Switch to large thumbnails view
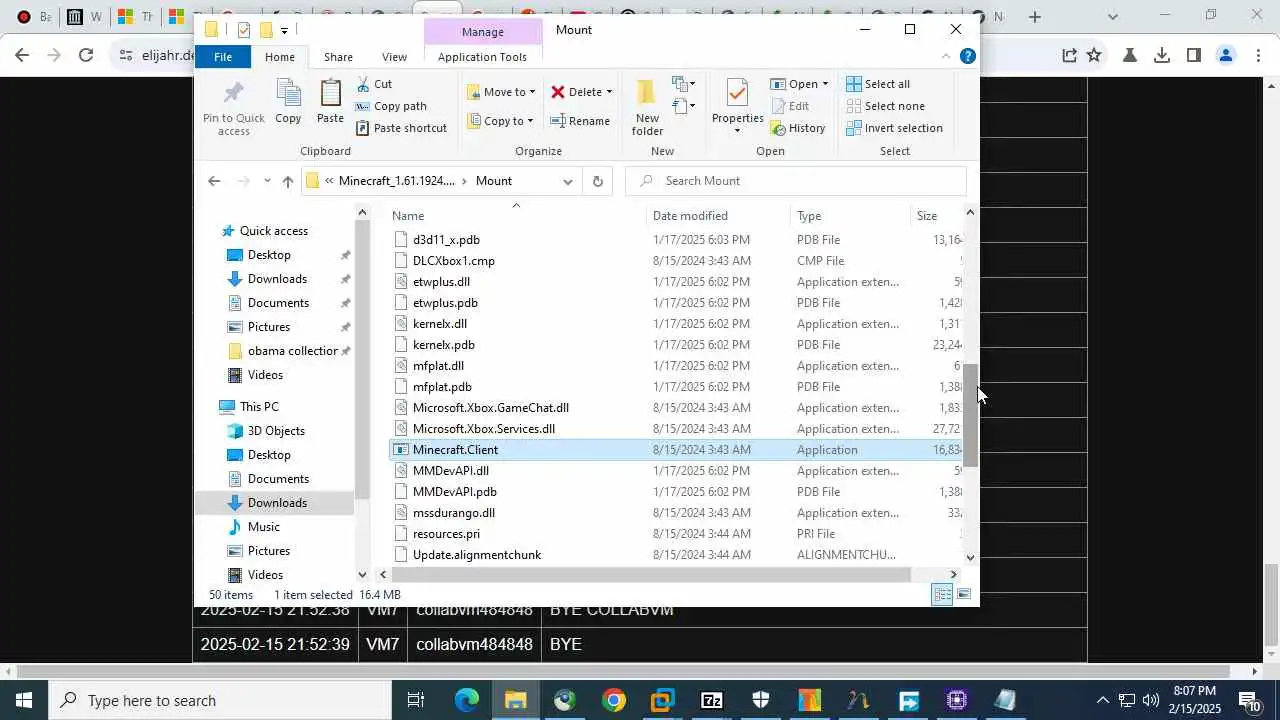Image resolution: width=1280 pixels, height=720 pixels. (x=964, y=595)
